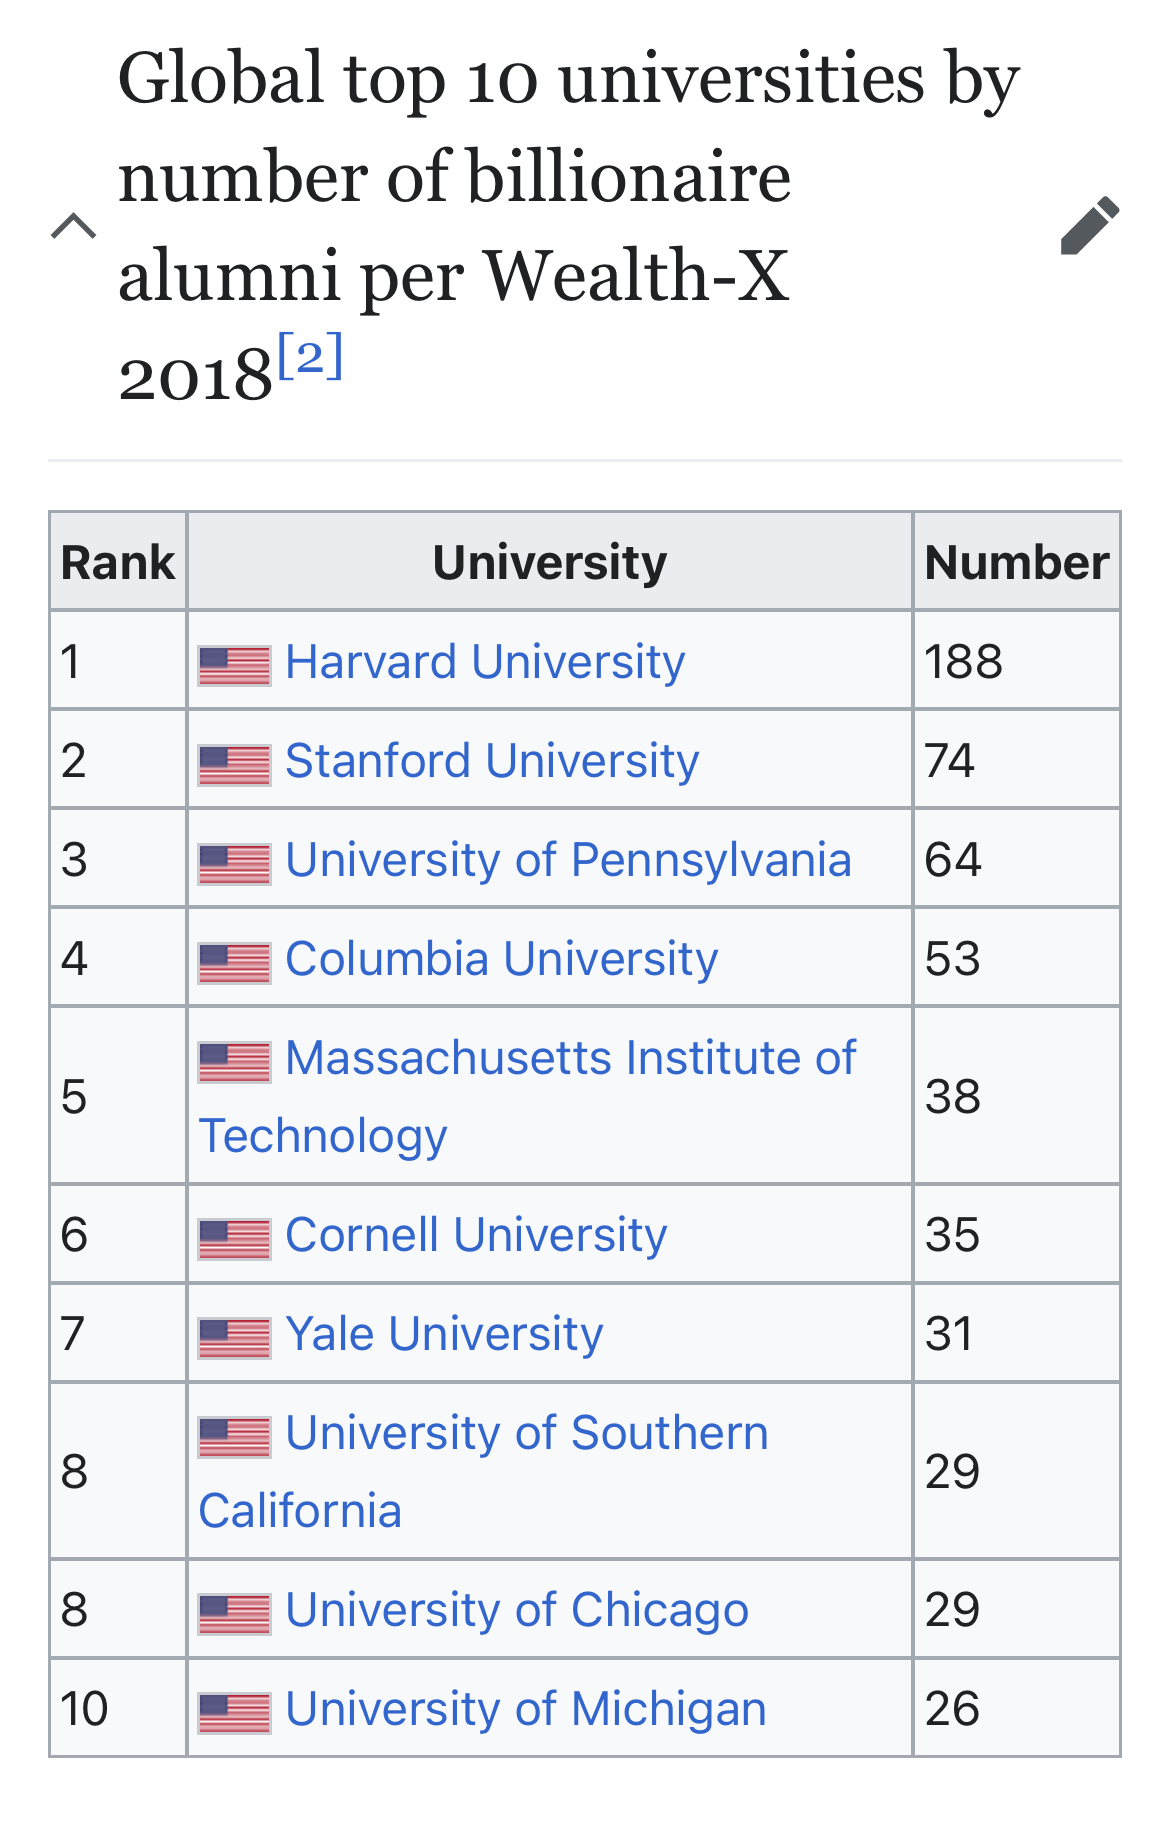This screenshot has width=1170, height=1825.
Task: Open the Harvard University link
Action: point(485,662)
